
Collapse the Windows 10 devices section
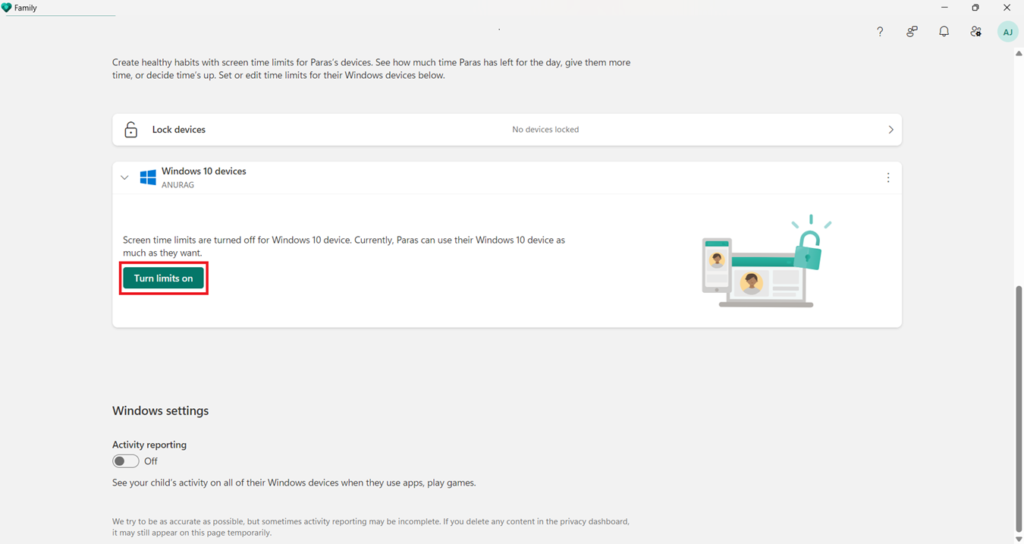click(124, 178)
